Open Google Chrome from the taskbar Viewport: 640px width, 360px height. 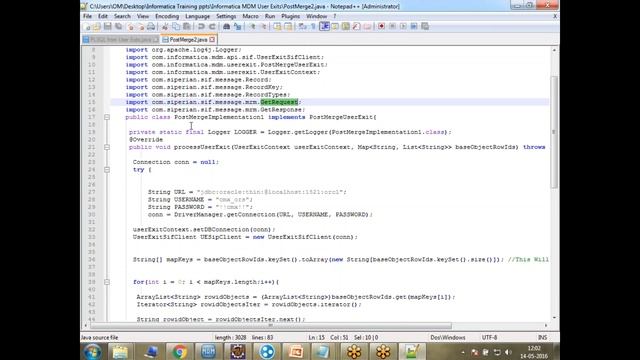[x=179, y=351]
